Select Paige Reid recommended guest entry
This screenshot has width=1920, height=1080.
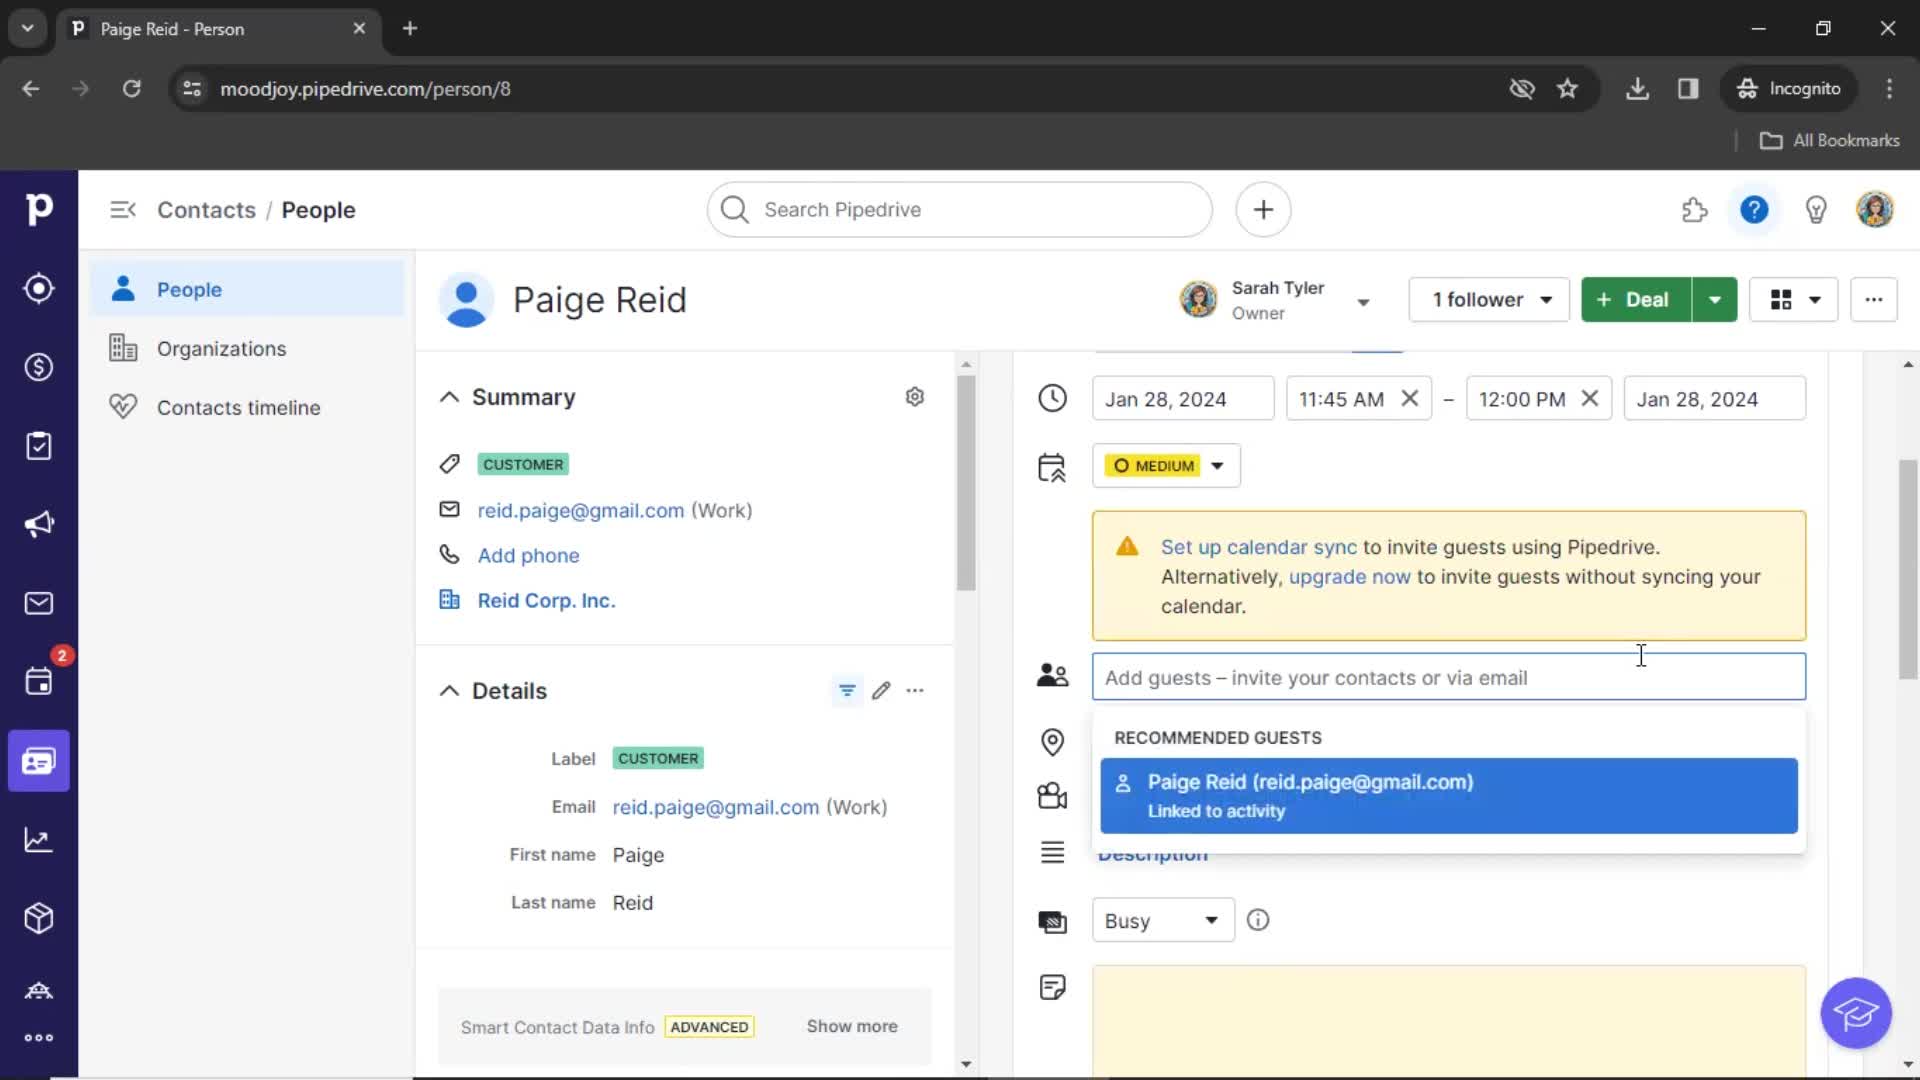click(x=1449, y=795)
